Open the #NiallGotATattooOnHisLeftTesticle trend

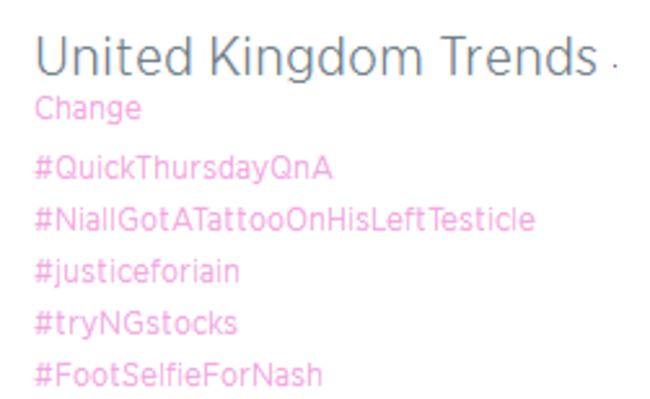pyautogui.click(x=285, y=220)
